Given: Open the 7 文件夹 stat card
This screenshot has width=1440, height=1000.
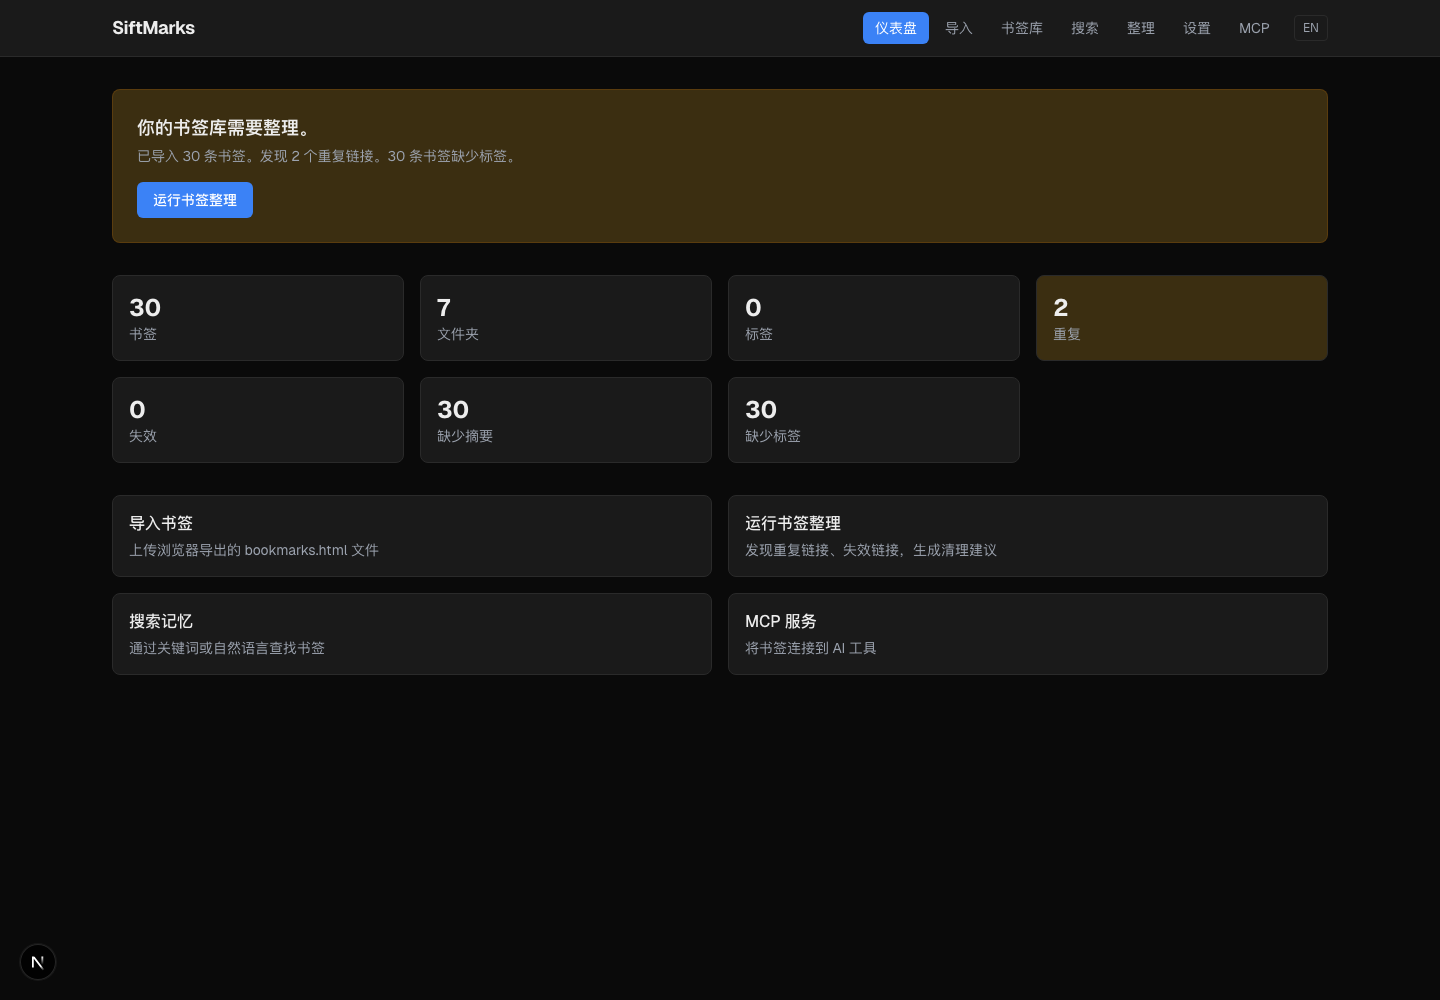Looking at the screenshot, I should tap(566, 318).
